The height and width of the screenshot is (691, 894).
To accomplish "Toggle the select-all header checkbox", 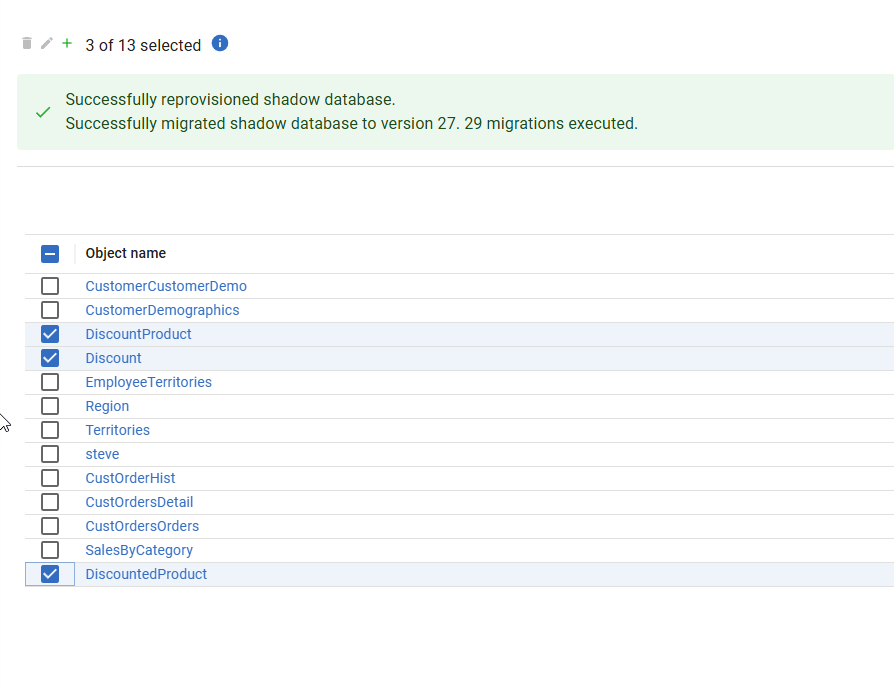I will point(50,254).
